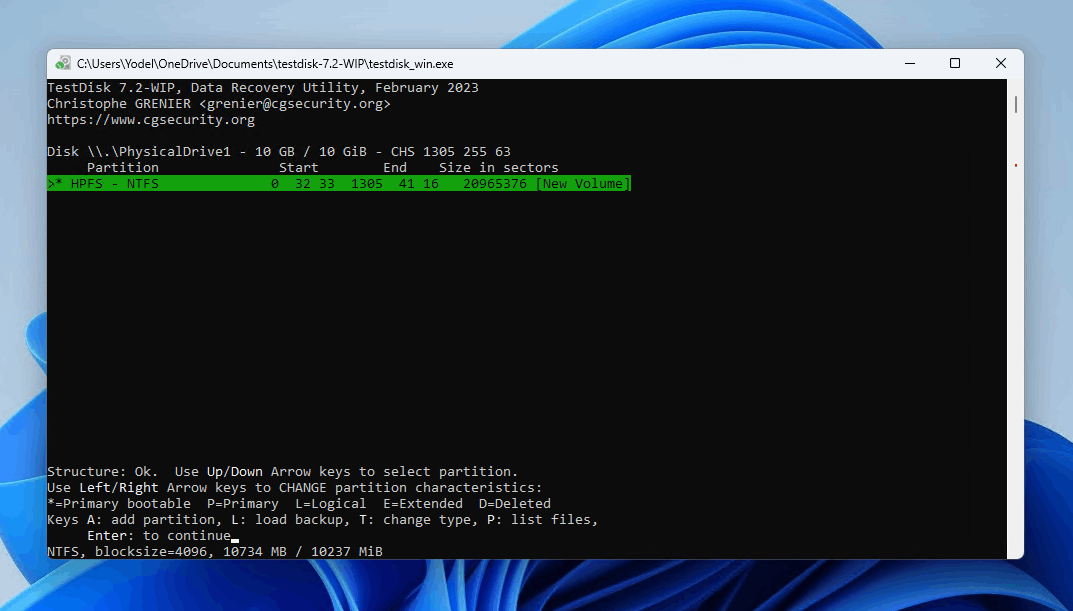Click the 'D=Deleted' legend text
Image resolution: width=1073 pixels, height=611 pixels.
515,504
